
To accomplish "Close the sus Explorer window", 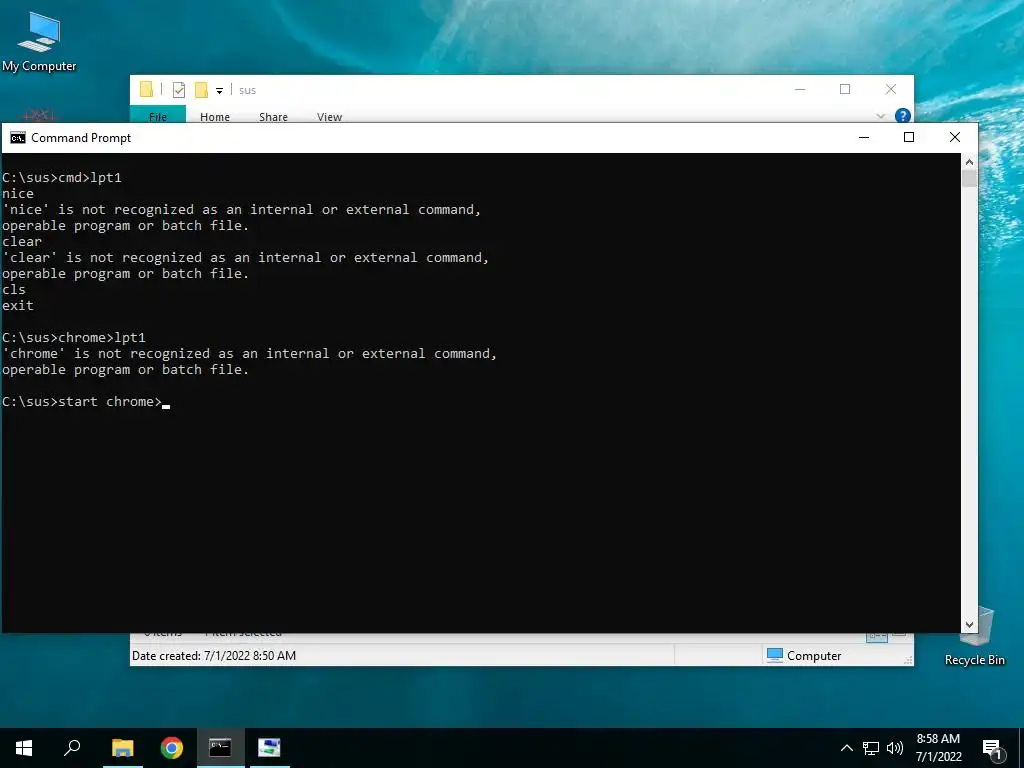I will click(891, 89).
